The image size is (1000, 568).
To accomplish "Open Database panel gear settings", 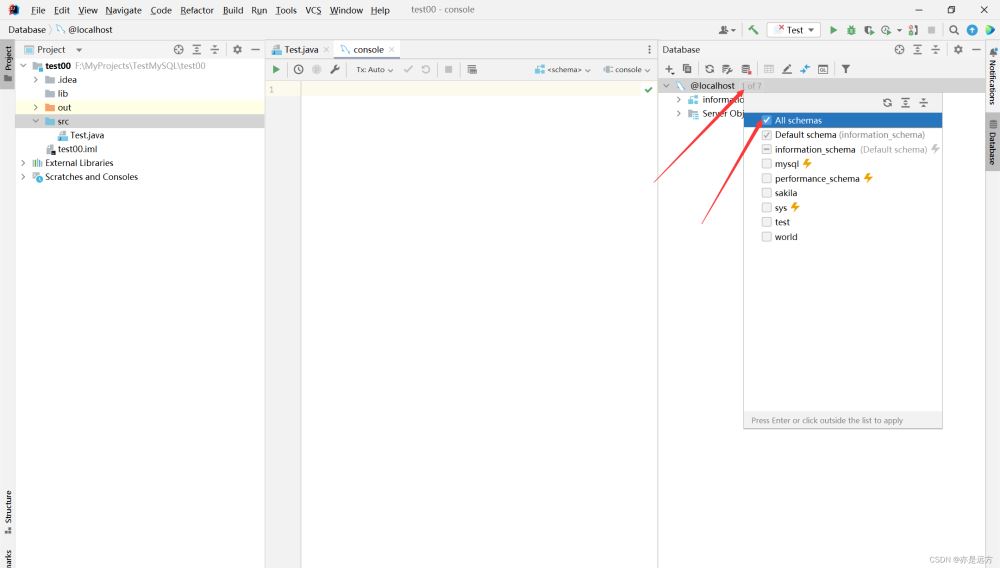I will click(958, 49).
